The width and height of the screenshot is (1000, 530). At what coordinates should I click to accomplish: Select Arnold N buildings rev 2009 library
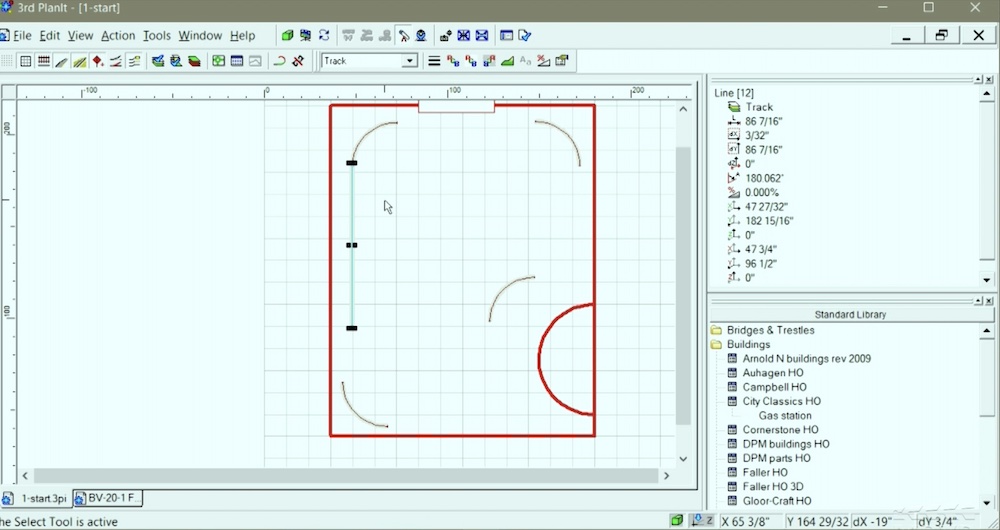806,358
